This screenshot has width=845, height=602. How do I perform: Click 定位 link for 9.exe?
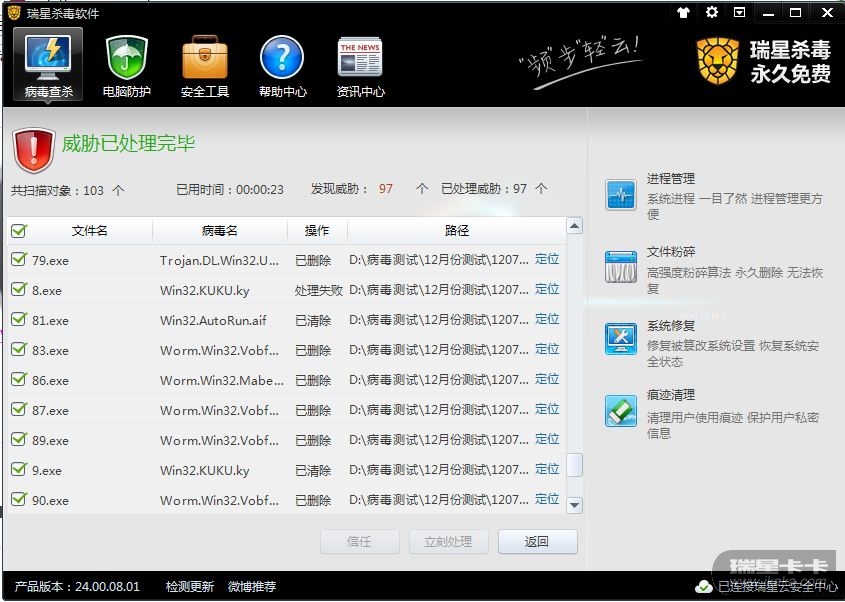[547, 469]
